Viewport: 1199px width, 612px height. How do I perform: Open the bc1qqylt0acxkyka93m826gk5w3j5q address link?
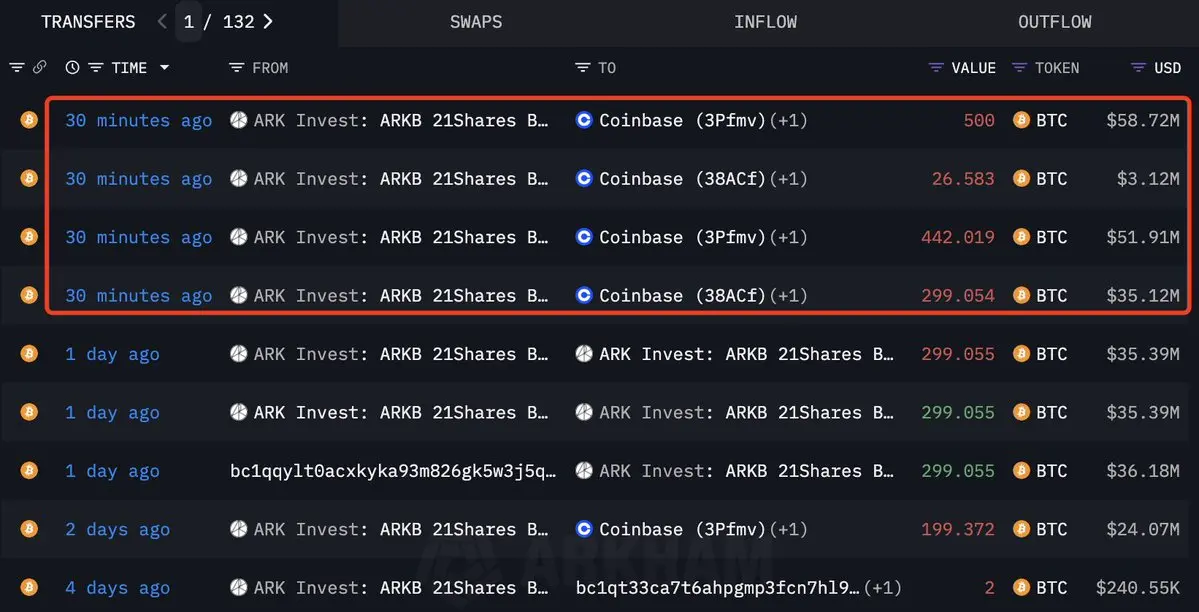tap(393, 471)
